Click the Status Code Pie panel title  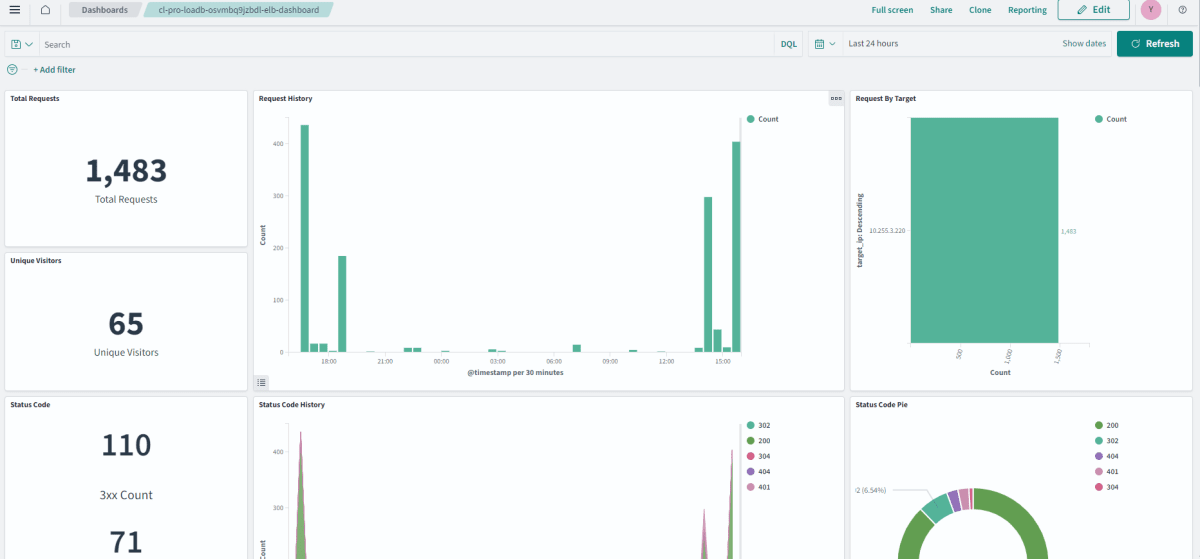click(x=882, y=404)
